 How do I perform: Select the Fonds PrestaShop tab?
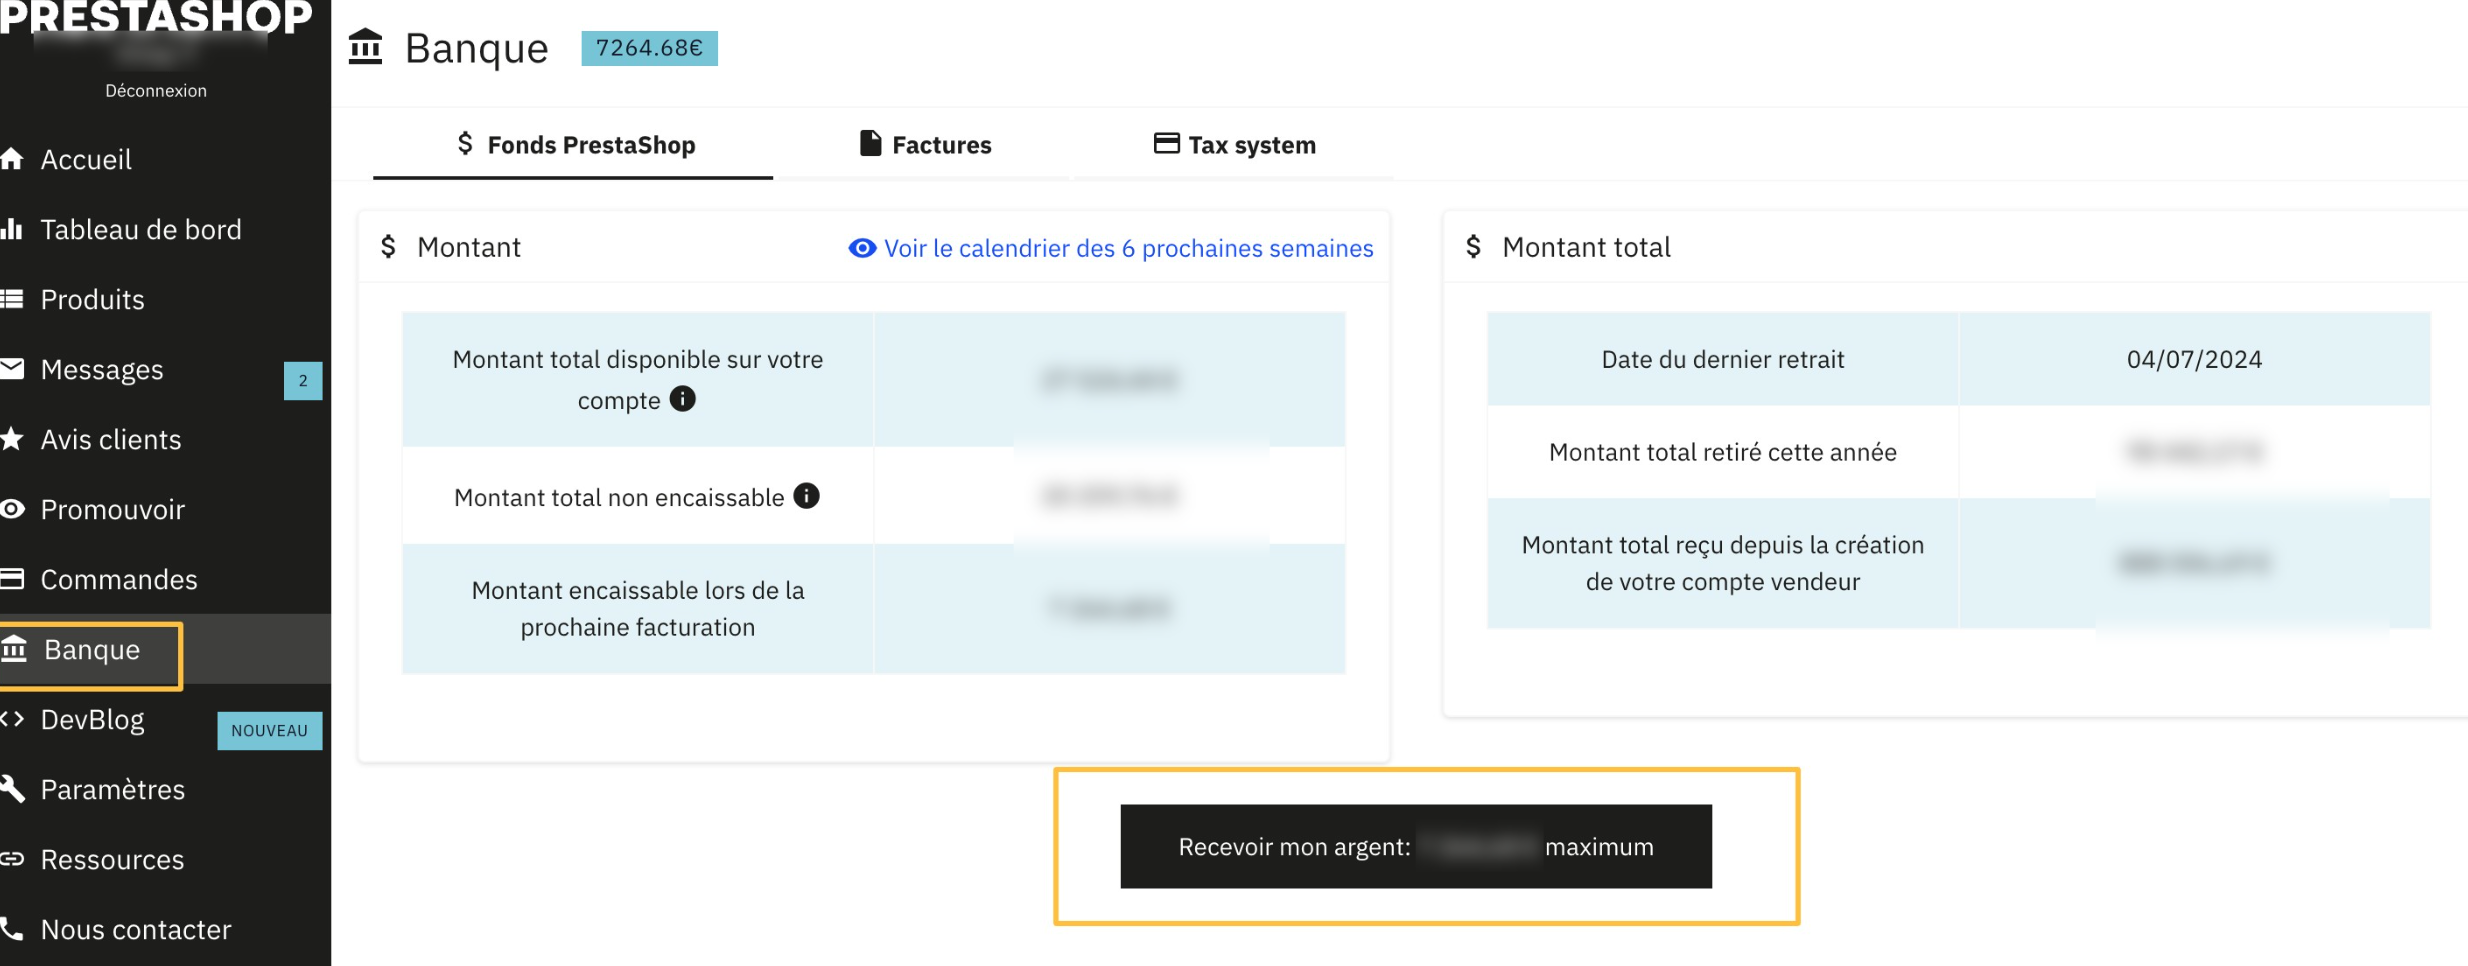pos(574,145)
